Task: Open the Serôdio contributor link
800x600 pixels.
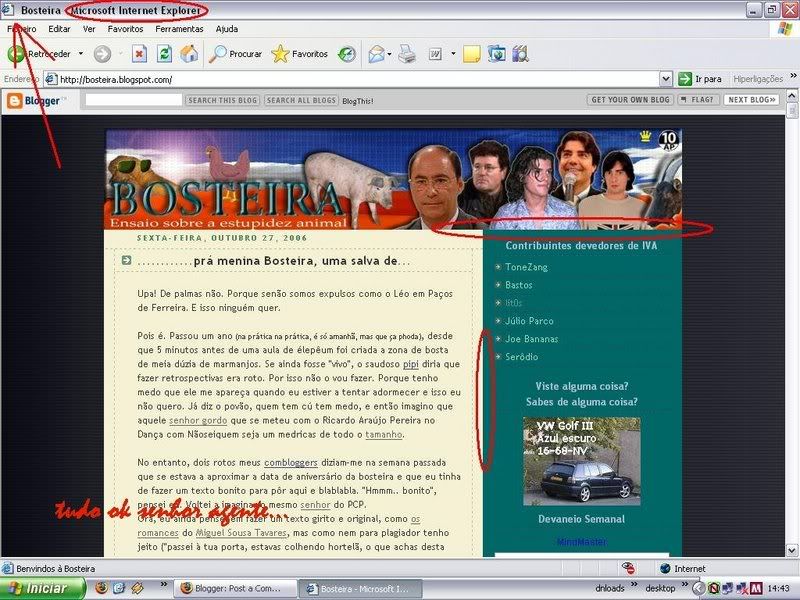Action: (x=521, y=357)
